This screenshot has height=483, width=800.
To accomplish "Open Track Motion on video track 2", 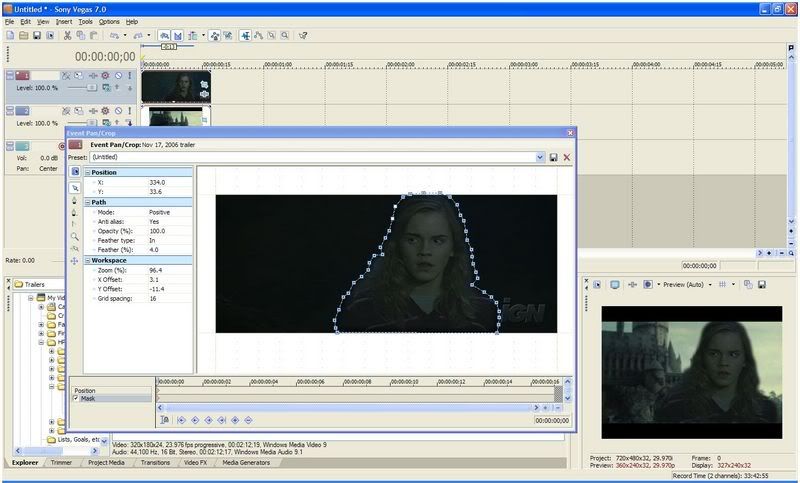I will [x=79, y=111].
